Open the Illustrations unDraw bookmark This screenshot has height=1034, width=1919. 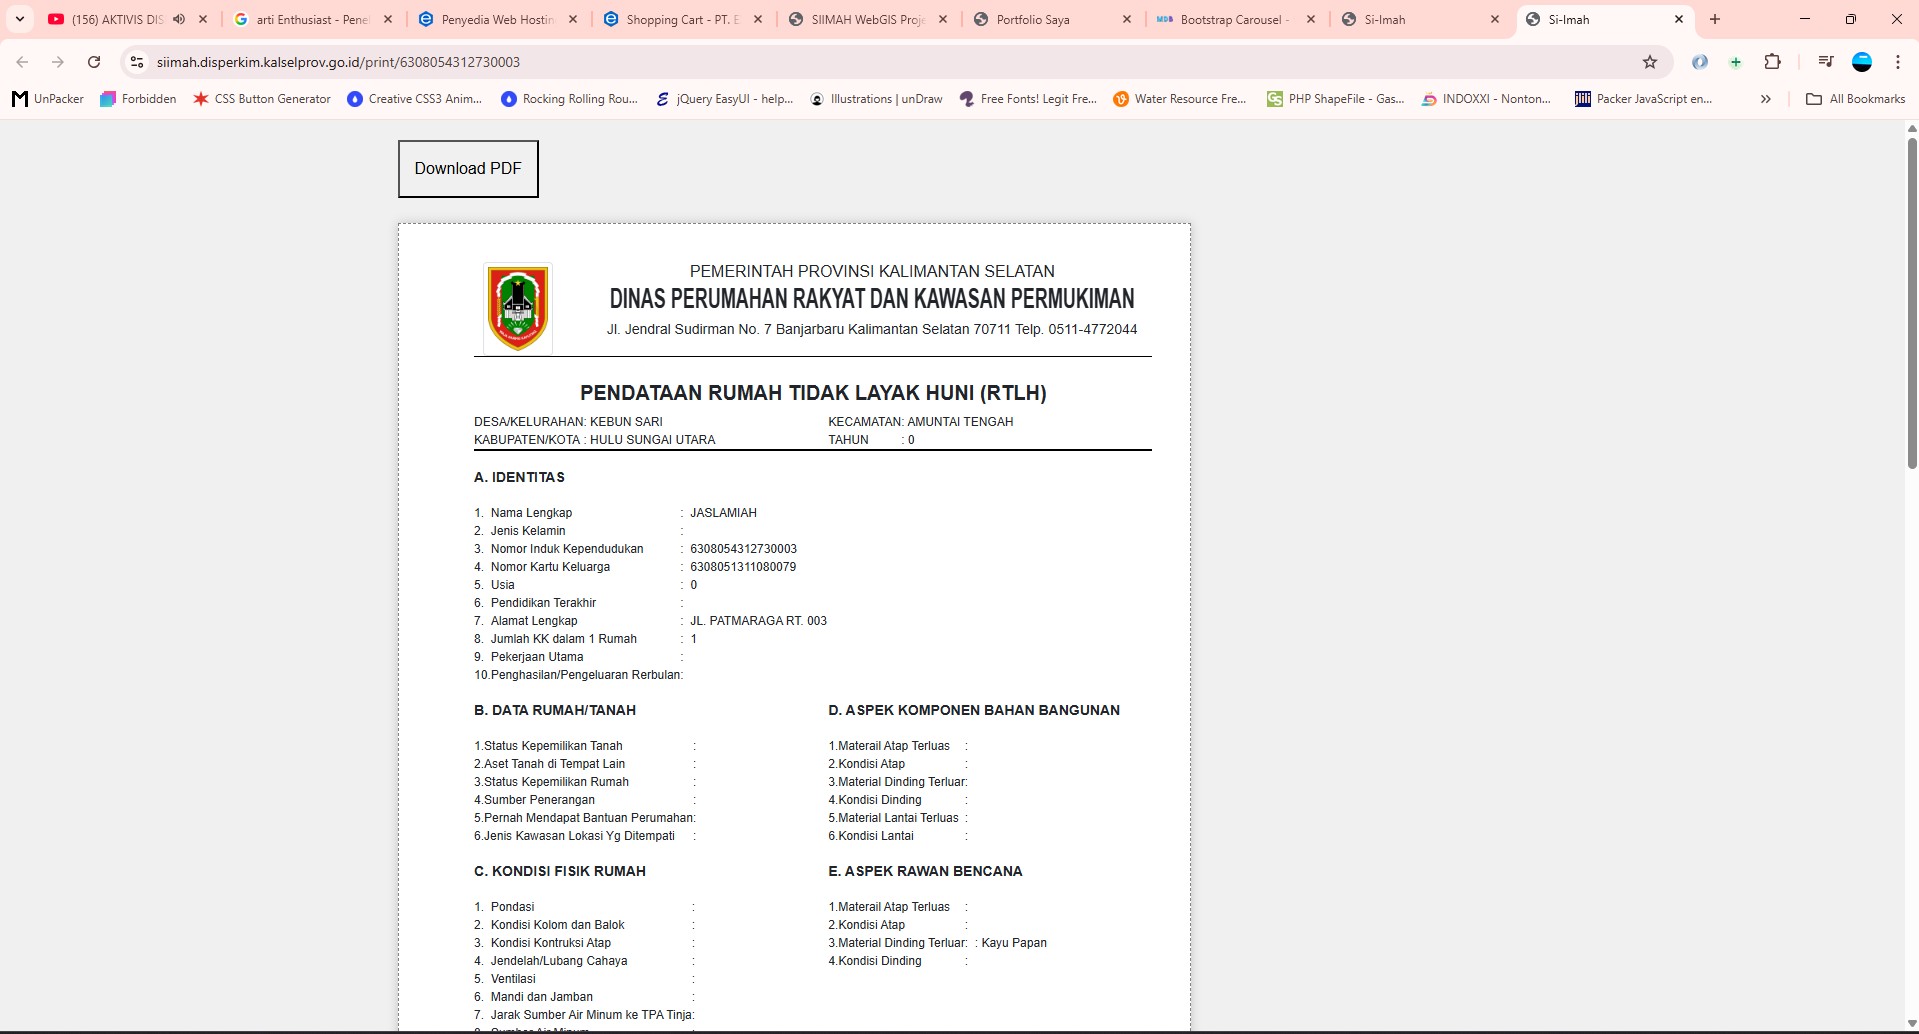[x=875, y=99]
